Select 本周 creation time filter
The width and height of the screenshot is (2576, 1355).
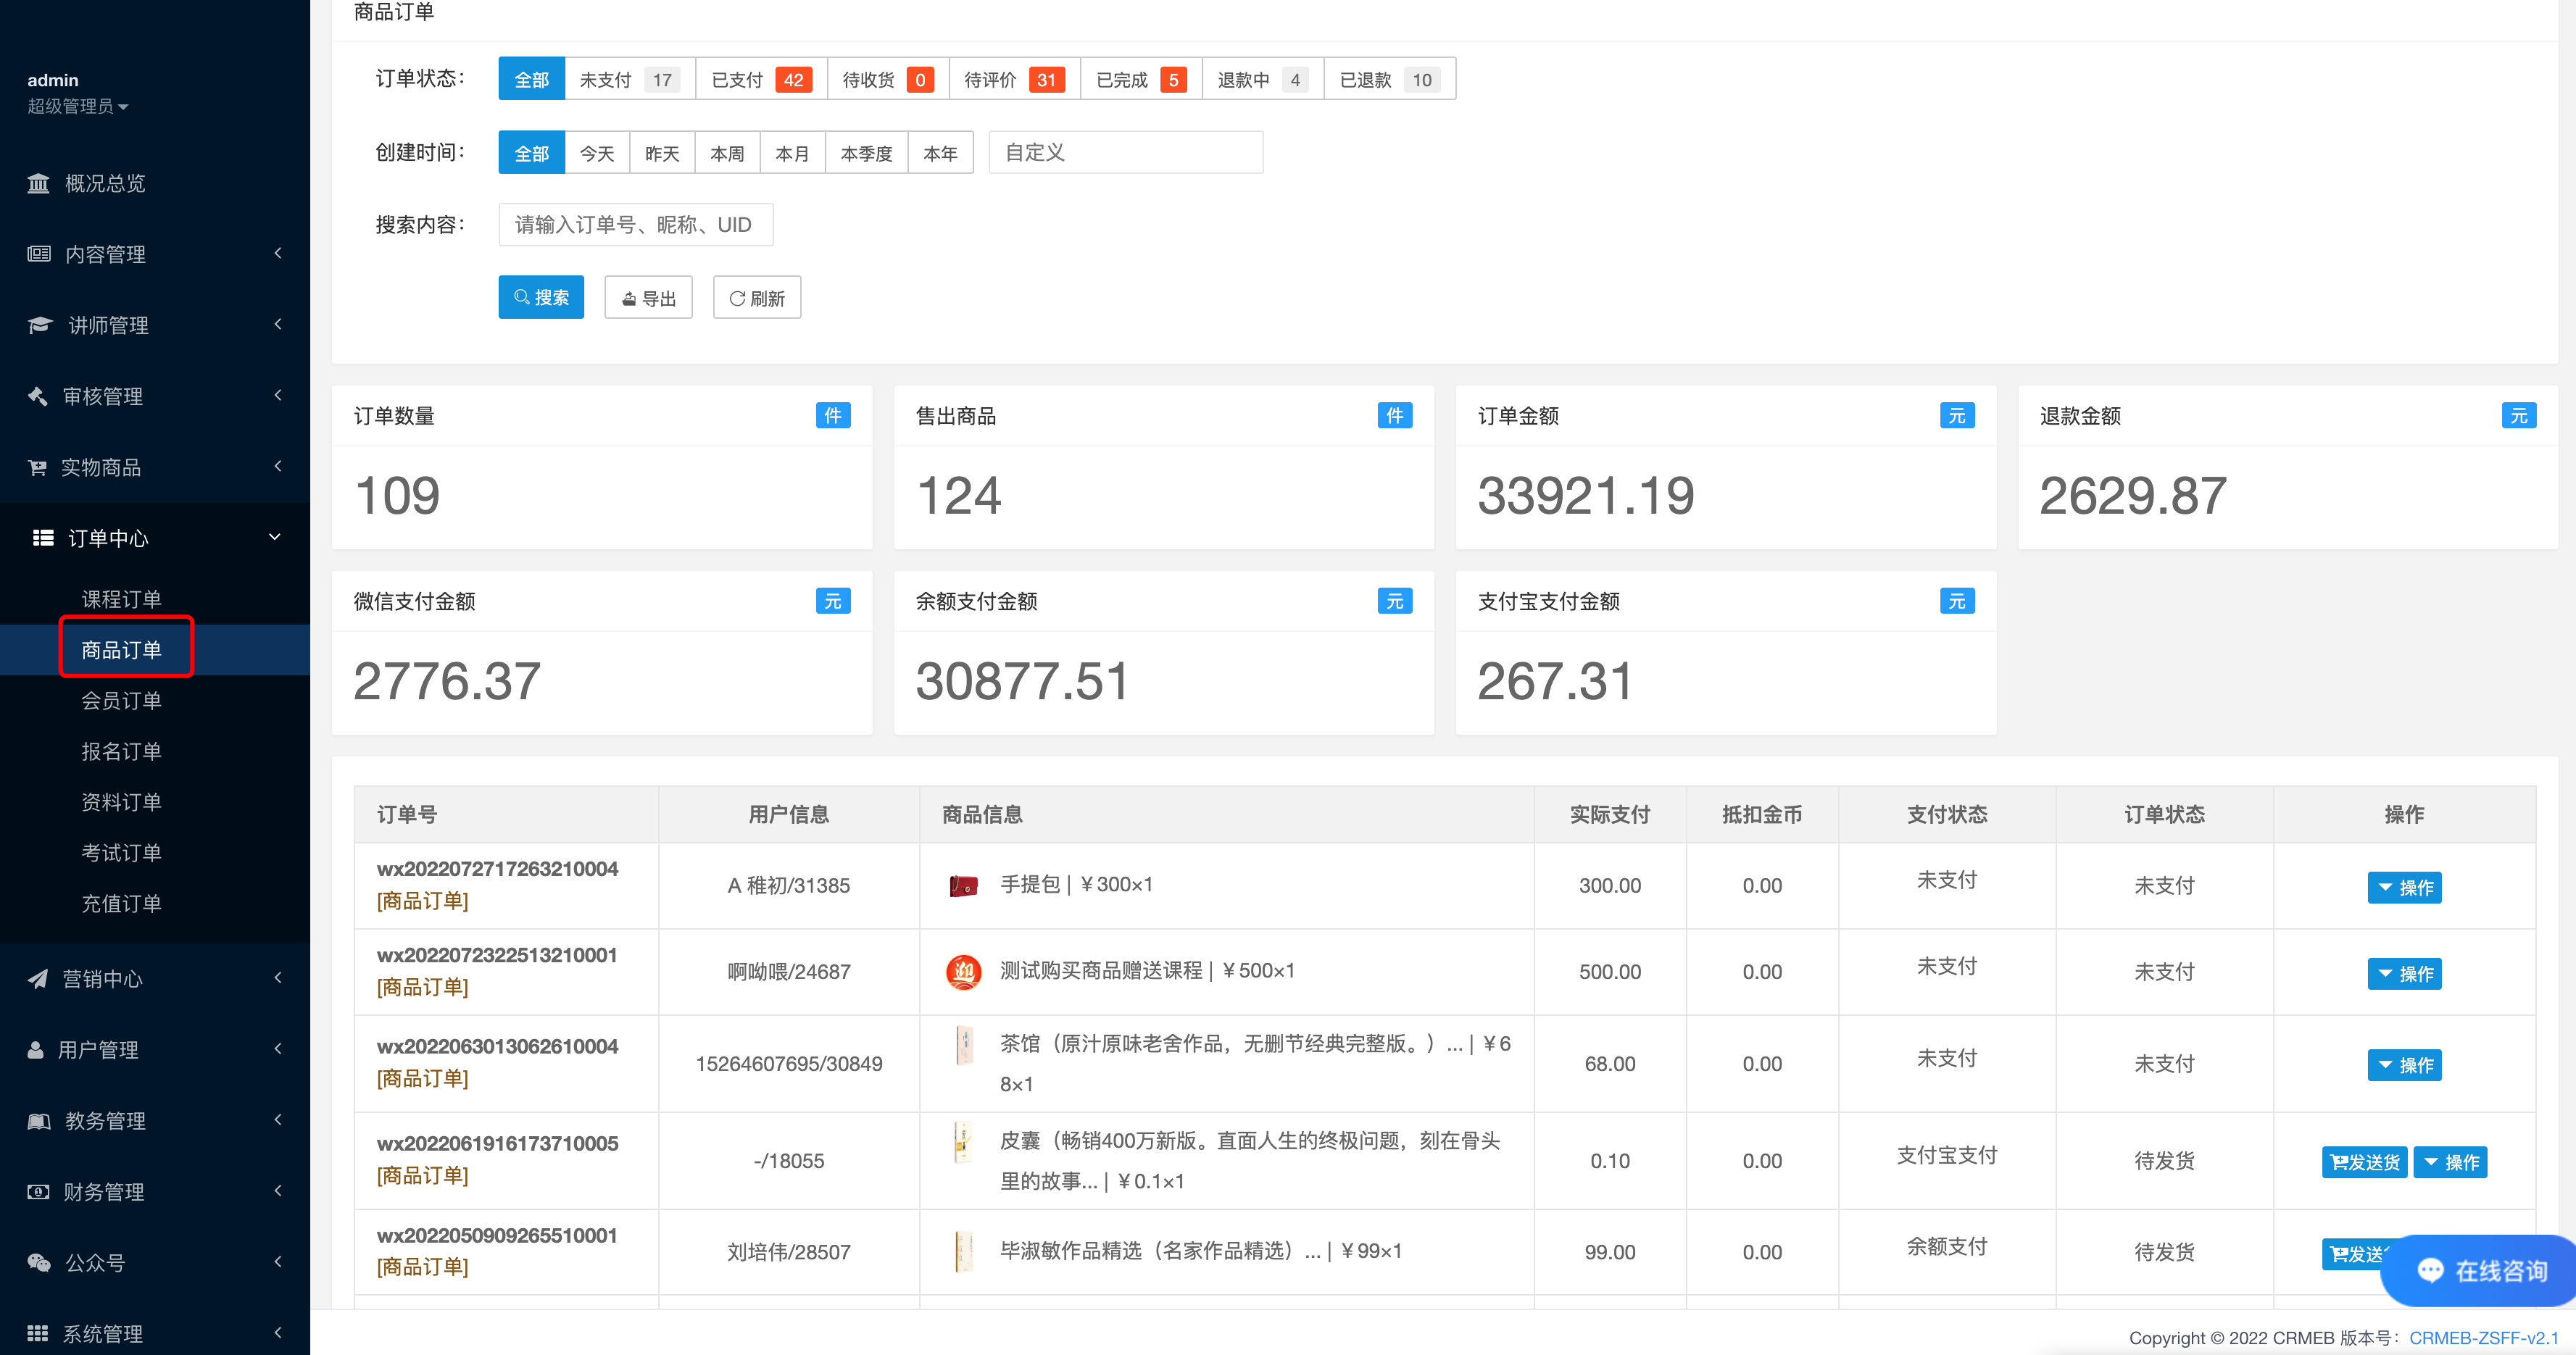[x=727, y=153]
